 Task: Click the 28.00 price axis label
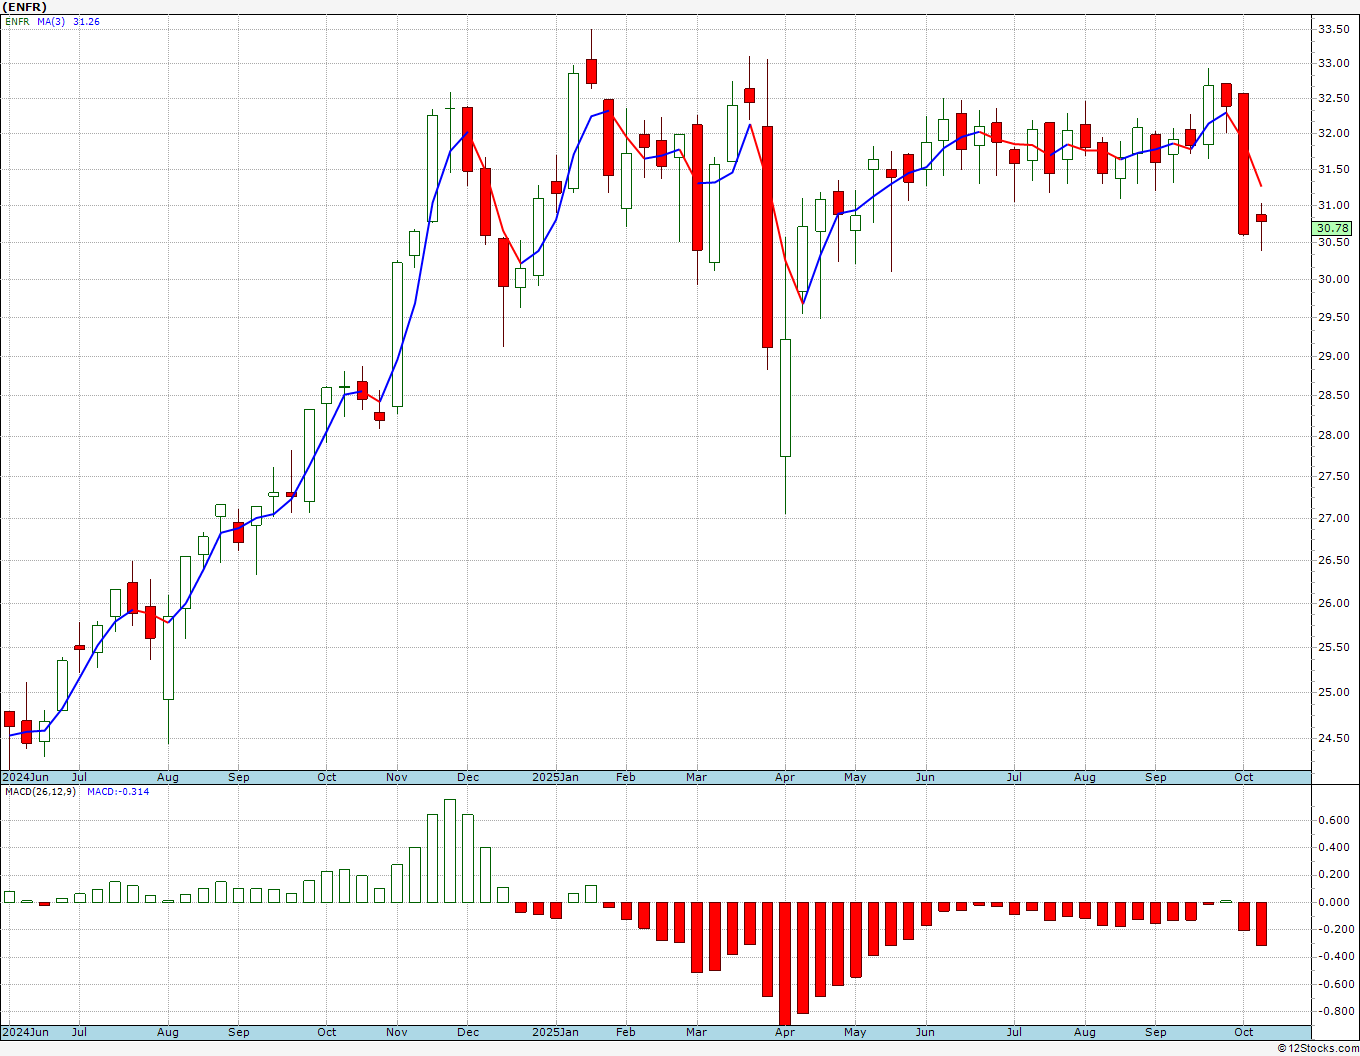pos(1333,435)
